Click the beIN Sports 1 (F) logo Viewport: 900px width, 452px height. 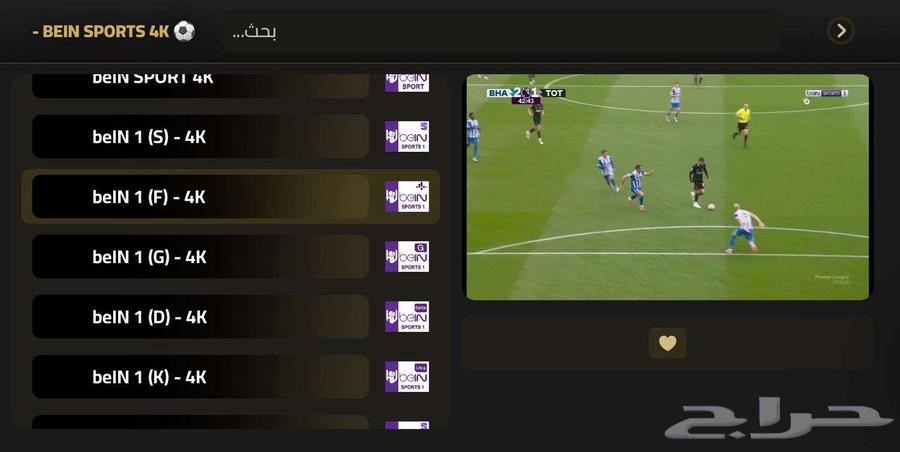(x=407, y=196)
